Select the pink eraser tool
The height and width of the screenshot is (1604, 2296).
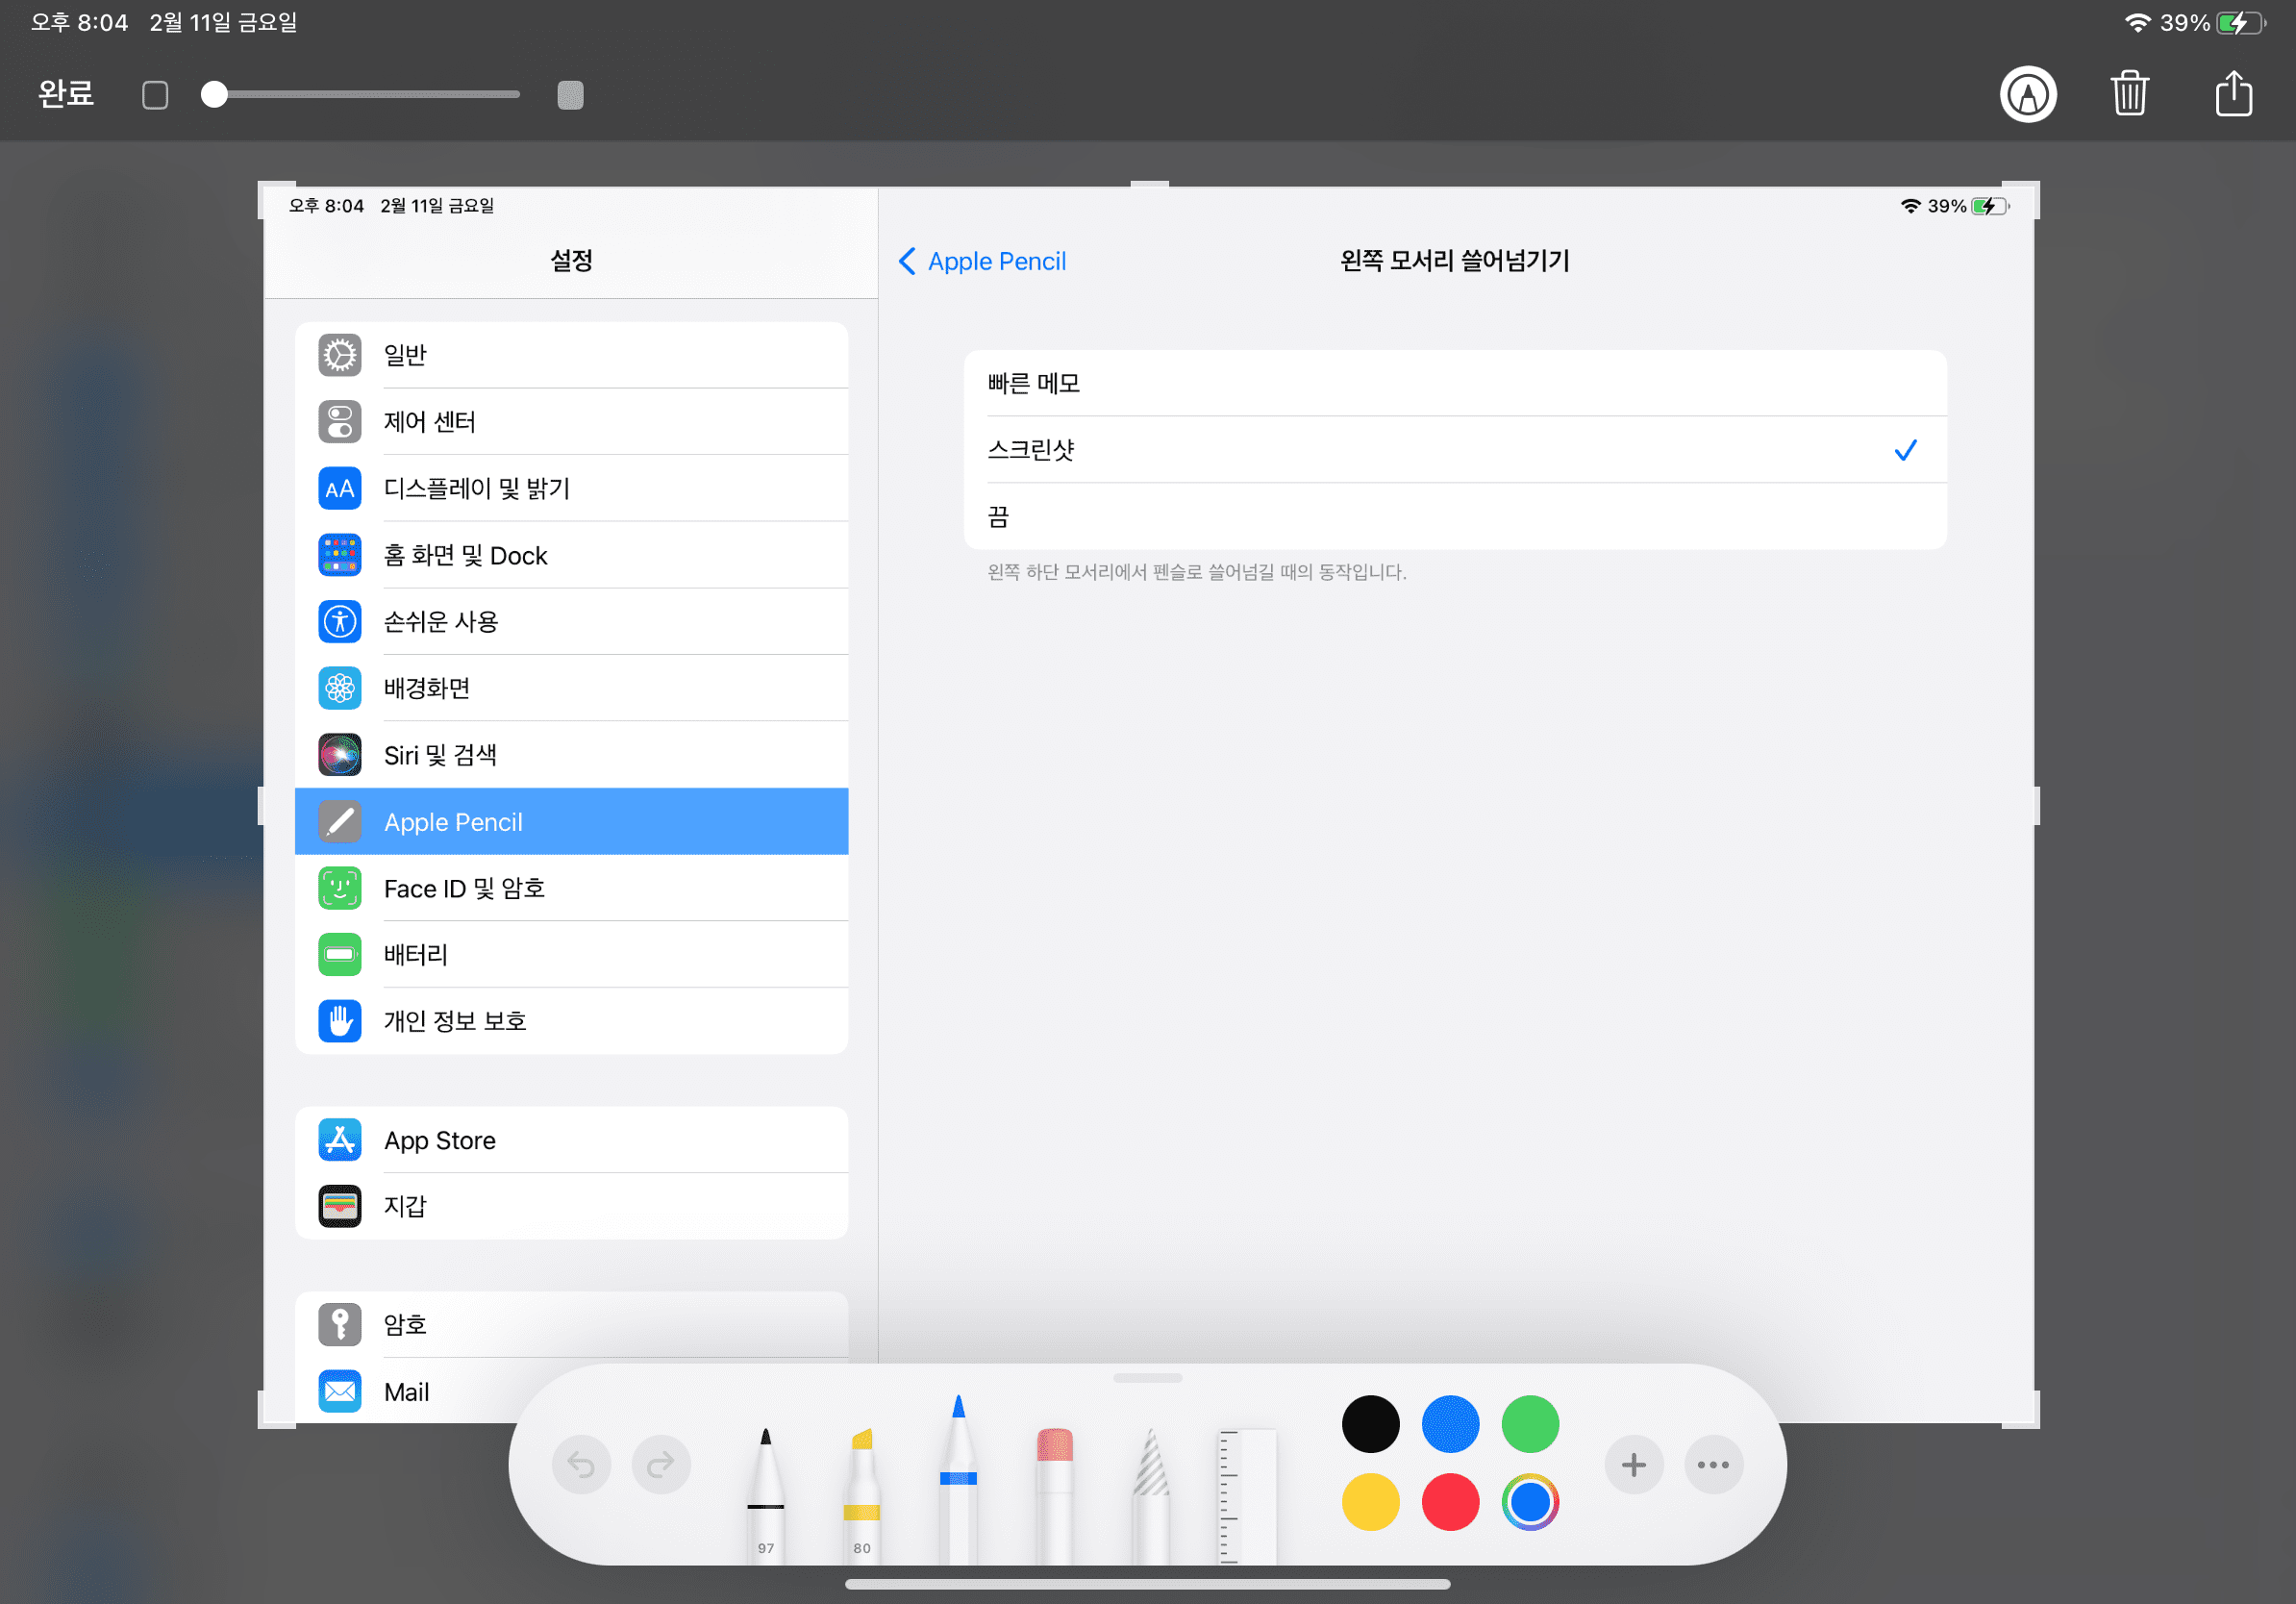click(1054, 1490)
